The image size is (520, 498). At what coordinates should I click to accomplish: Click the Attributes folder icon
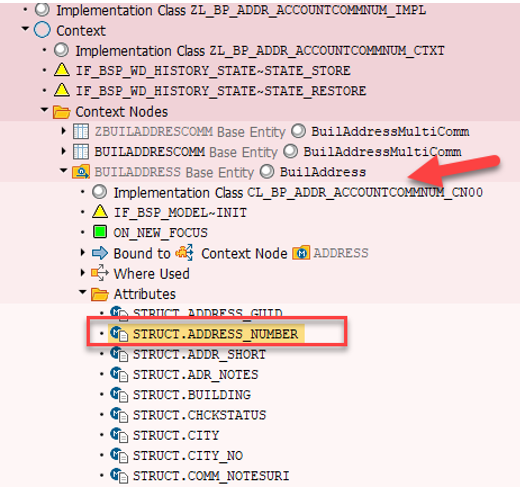coord(100,294)
